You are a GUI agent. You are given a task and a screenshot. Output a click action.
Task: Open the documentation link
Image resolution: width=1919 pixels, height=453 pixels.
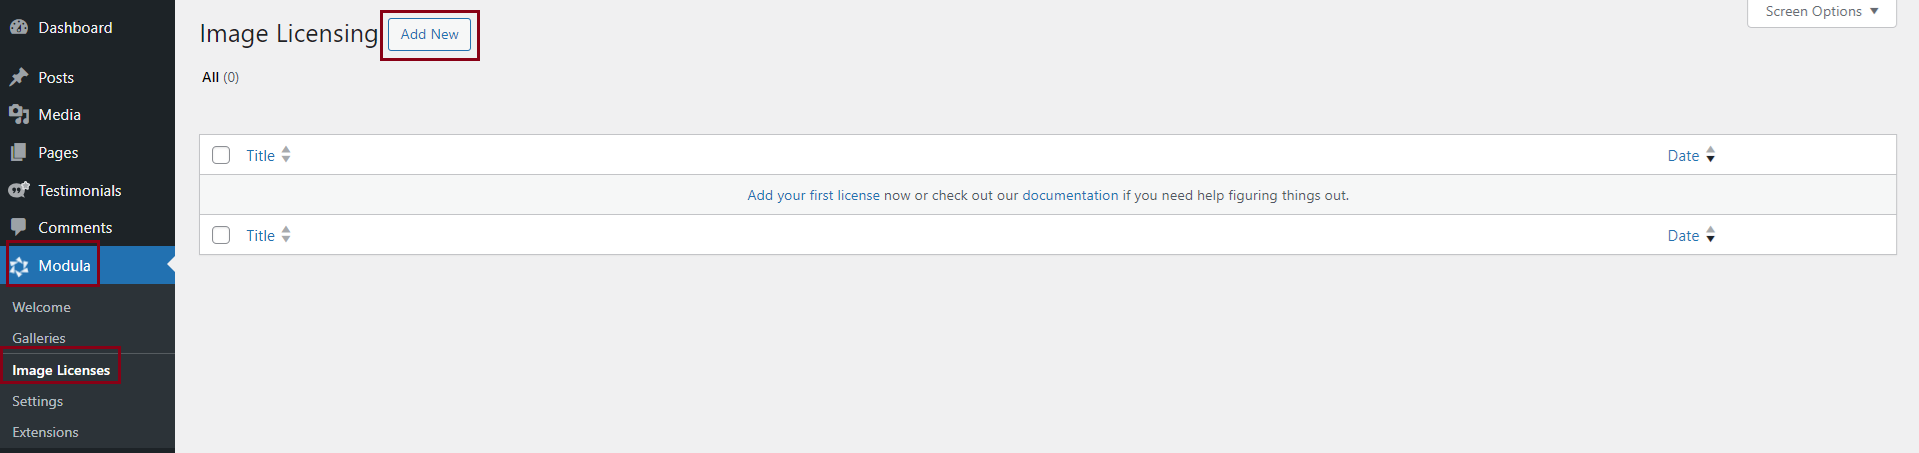coord(1070,195)
